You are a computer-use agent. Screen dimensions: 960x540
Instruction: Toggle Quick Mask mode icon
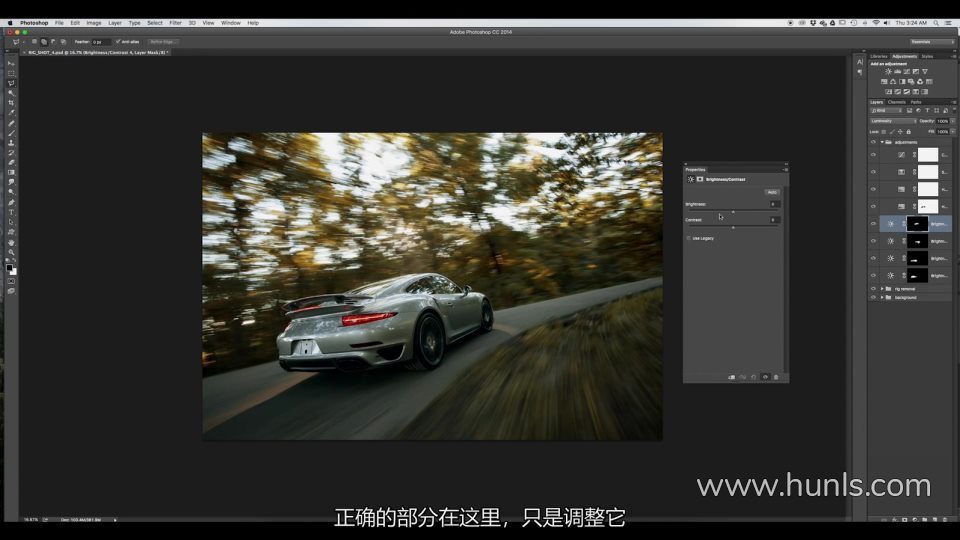click(x=11, y=282)
